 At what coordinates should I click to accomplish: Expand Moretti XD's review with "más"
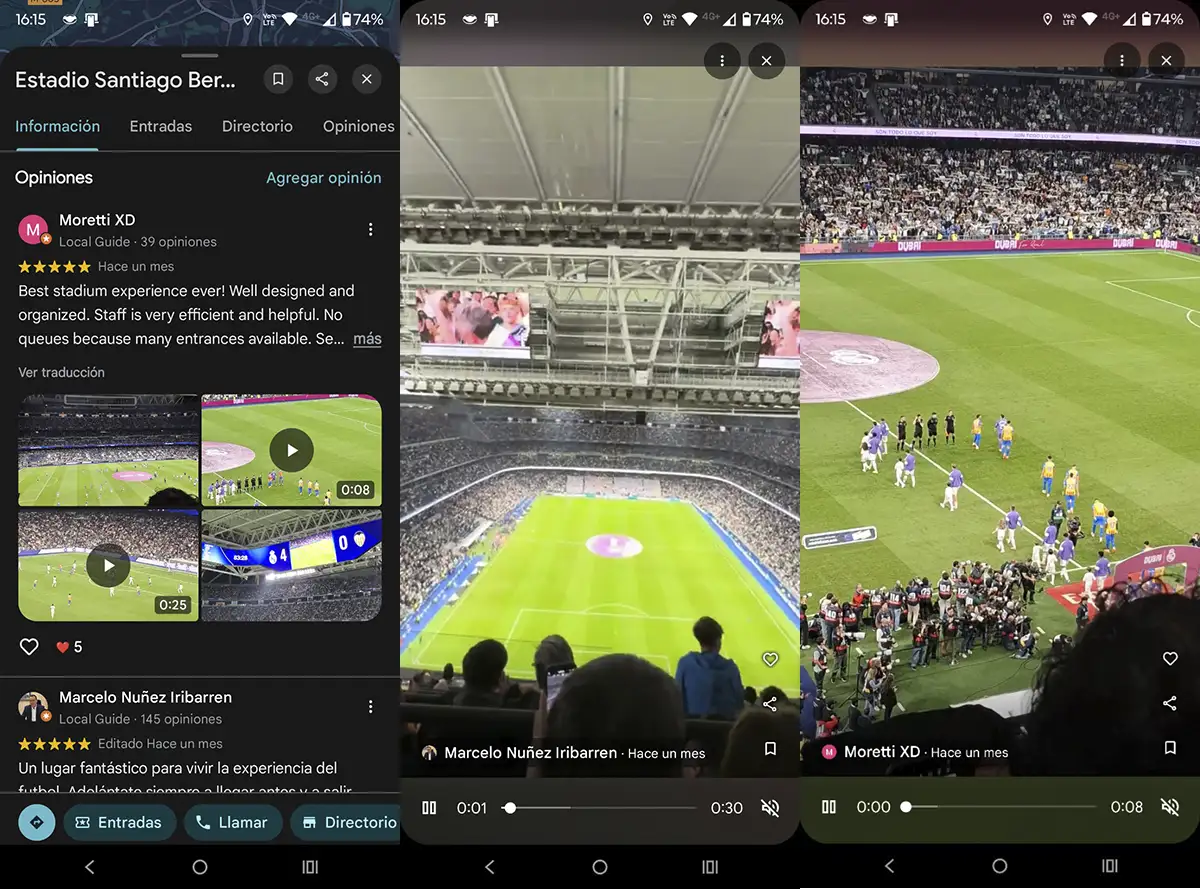[x=367, y=339]
